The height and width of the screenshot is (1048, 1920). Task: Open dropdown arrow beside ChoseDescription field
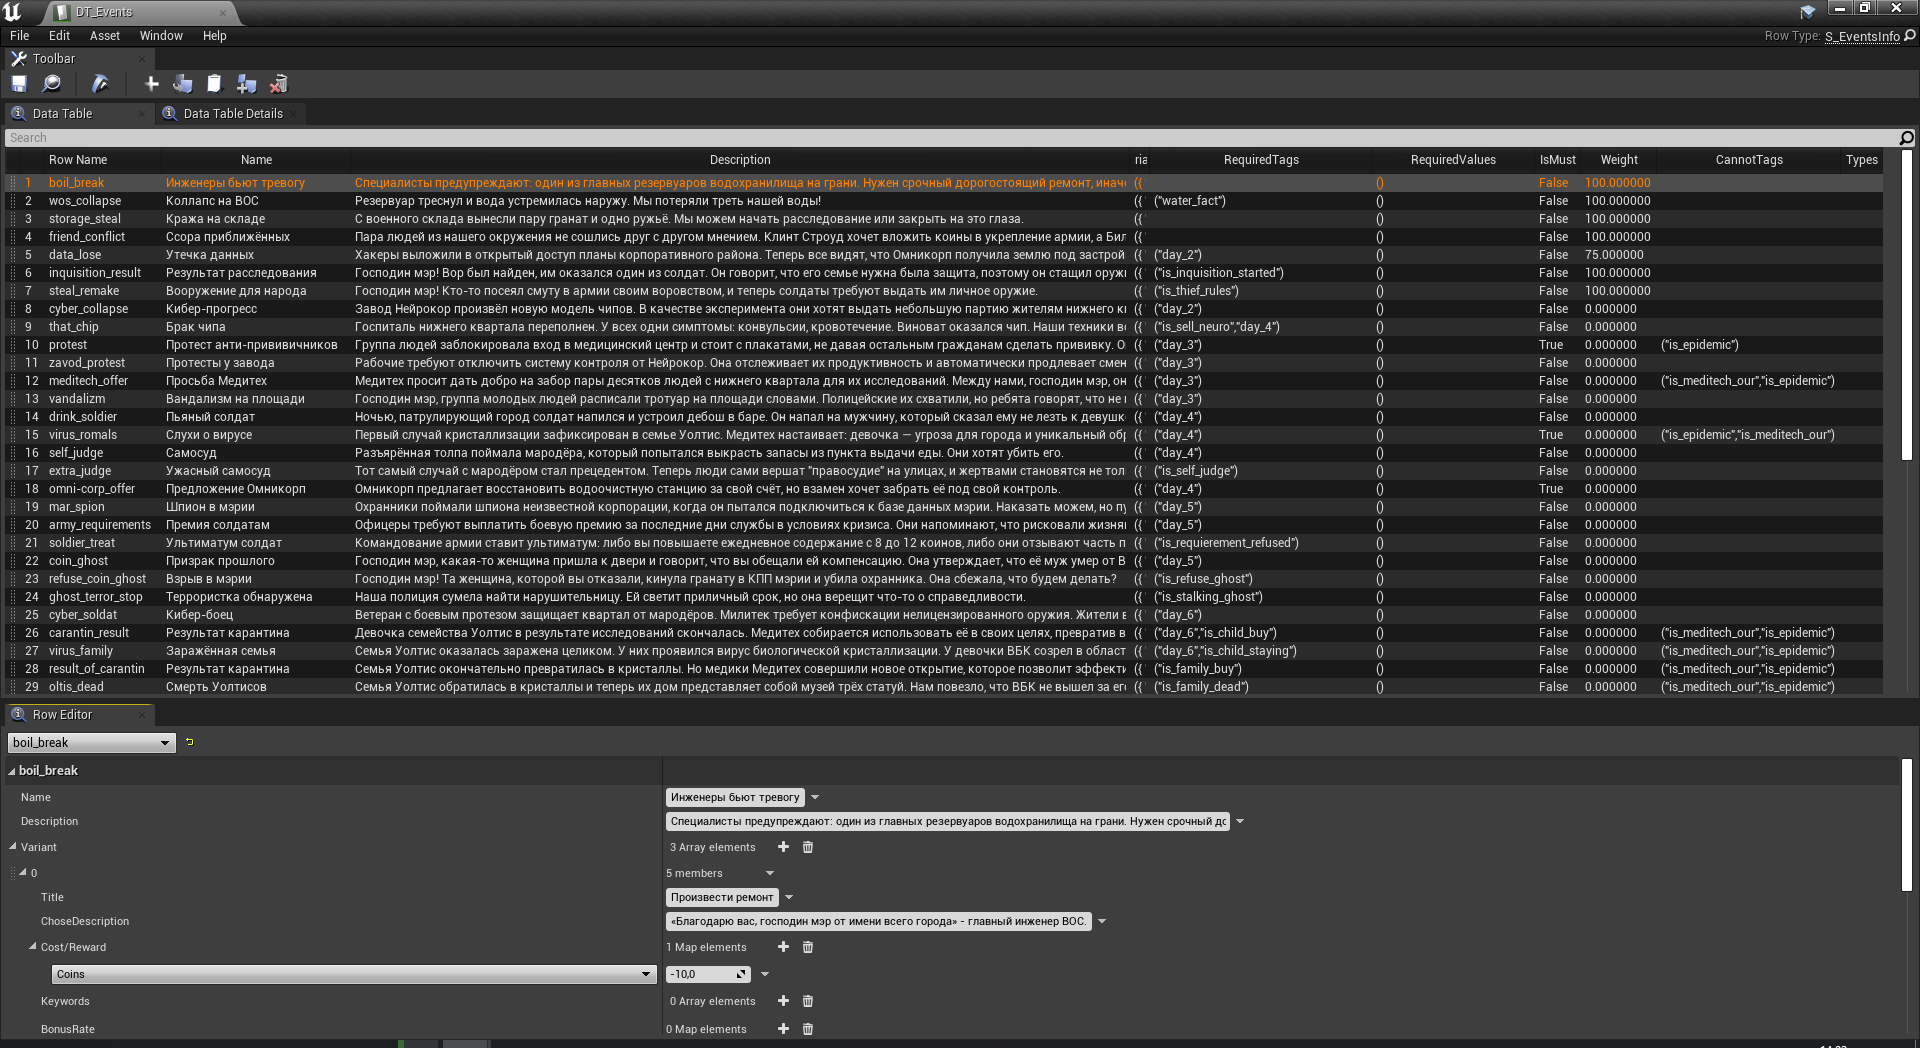[1102, 921]
